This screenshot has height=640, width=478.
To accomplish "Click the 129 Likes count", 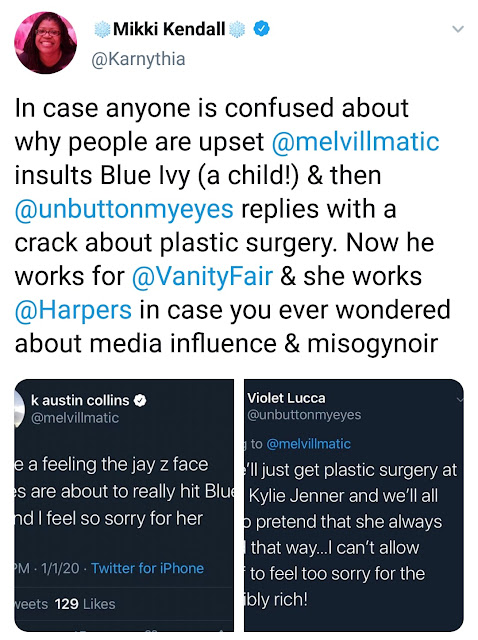I will coord(85,604).
